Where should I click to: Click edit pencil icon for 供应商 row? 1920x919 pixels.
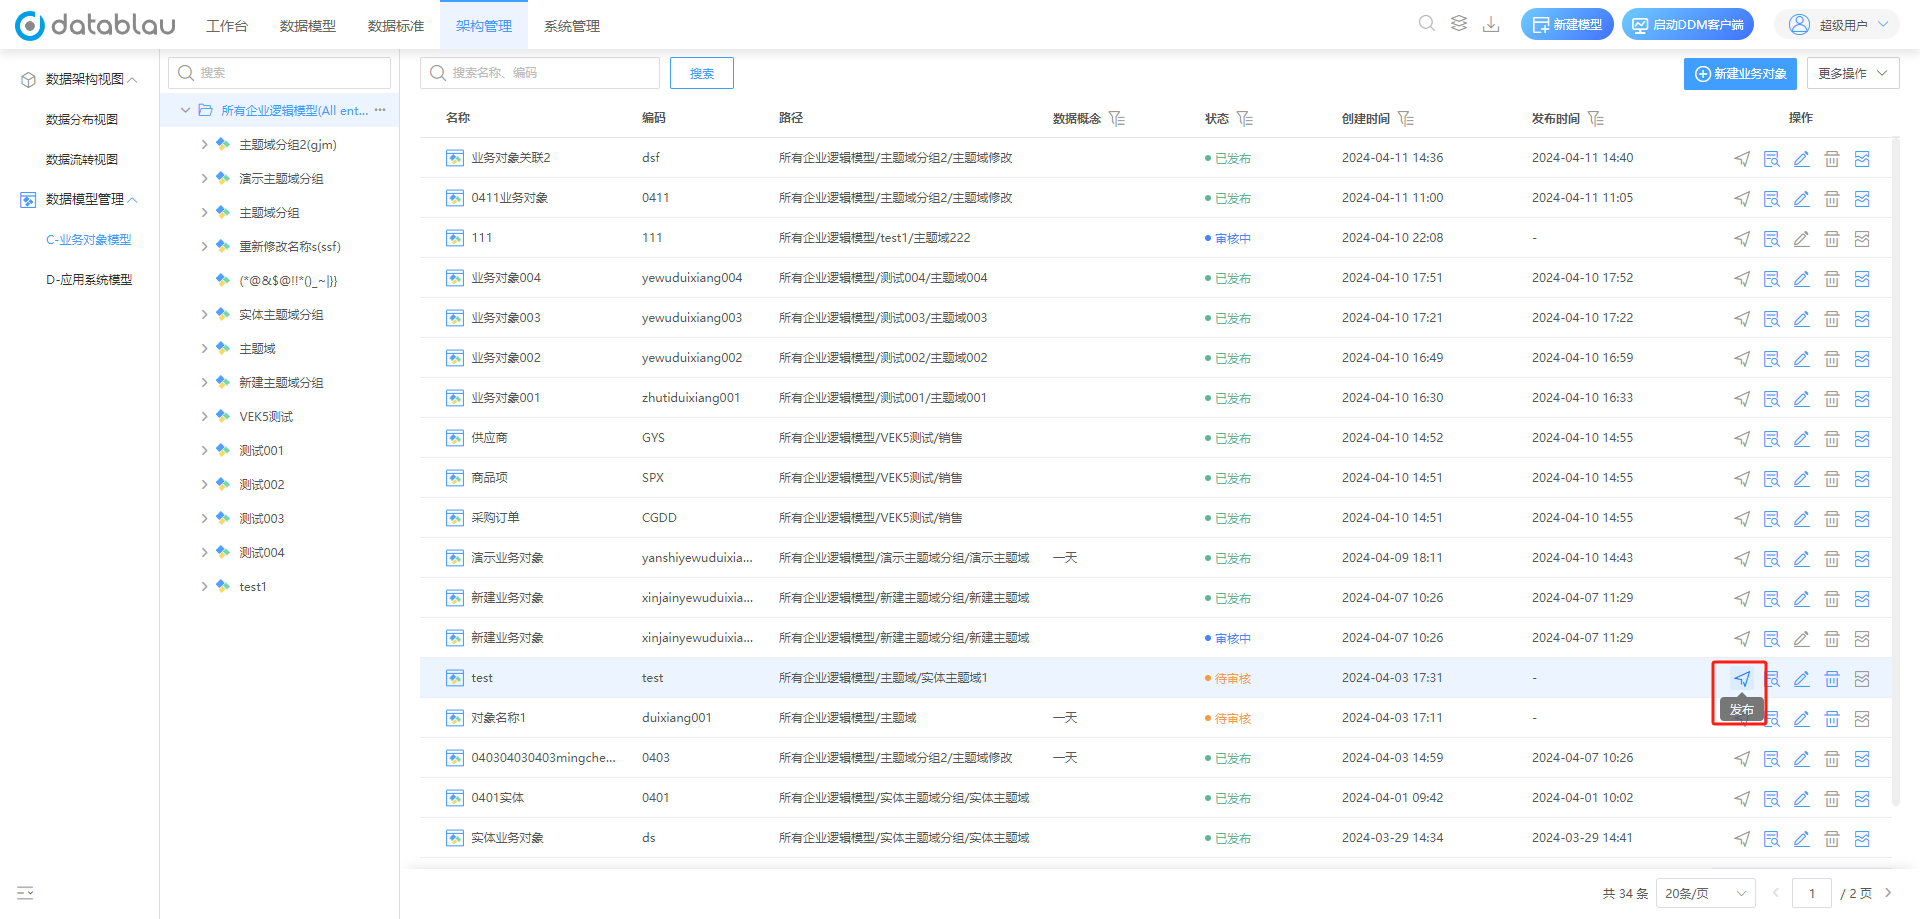tap(1802, 439)
